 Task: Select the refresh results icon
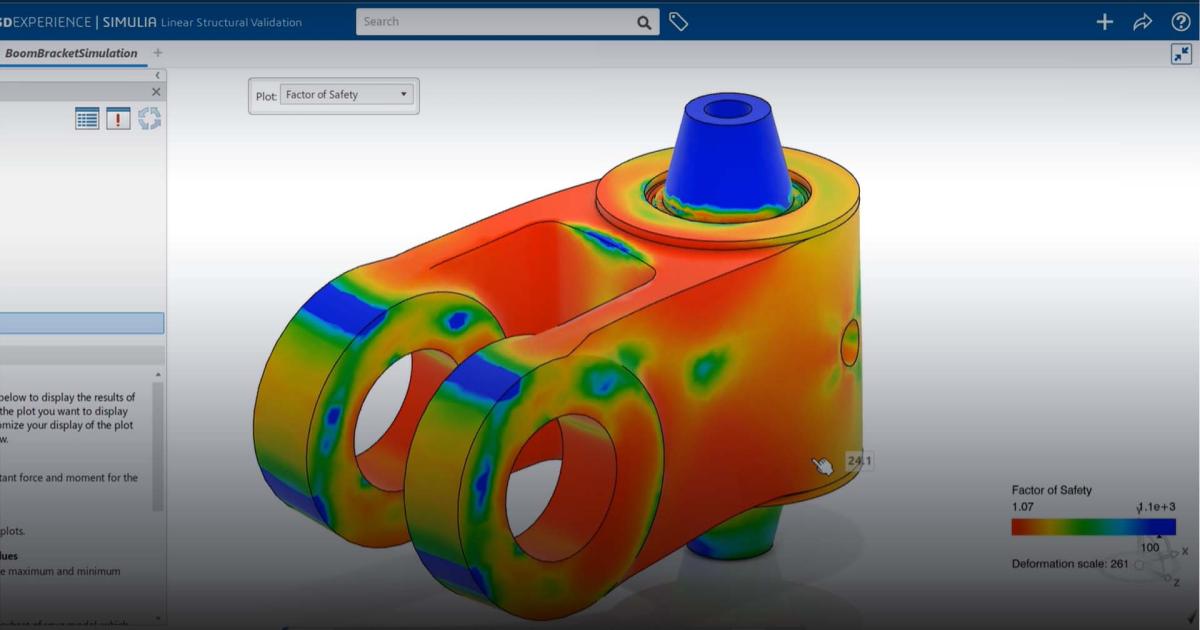pyautogui.click(x=149, y=118)
